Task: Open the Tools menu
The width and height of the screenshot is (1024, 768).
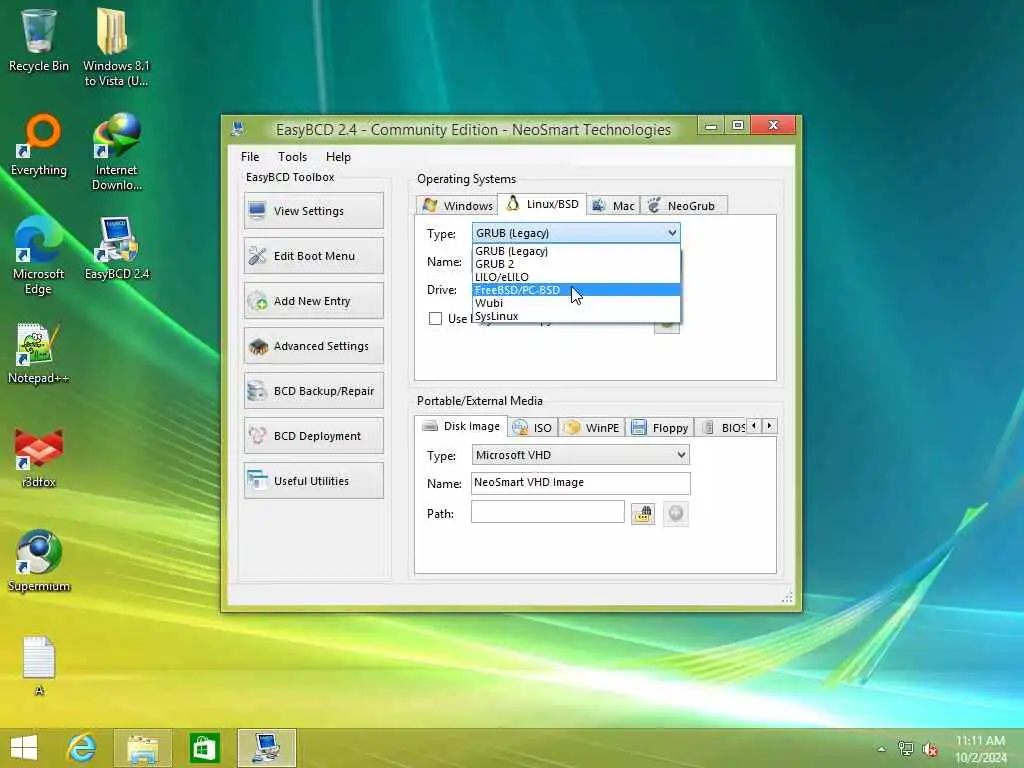Action: tap(292, 157)
